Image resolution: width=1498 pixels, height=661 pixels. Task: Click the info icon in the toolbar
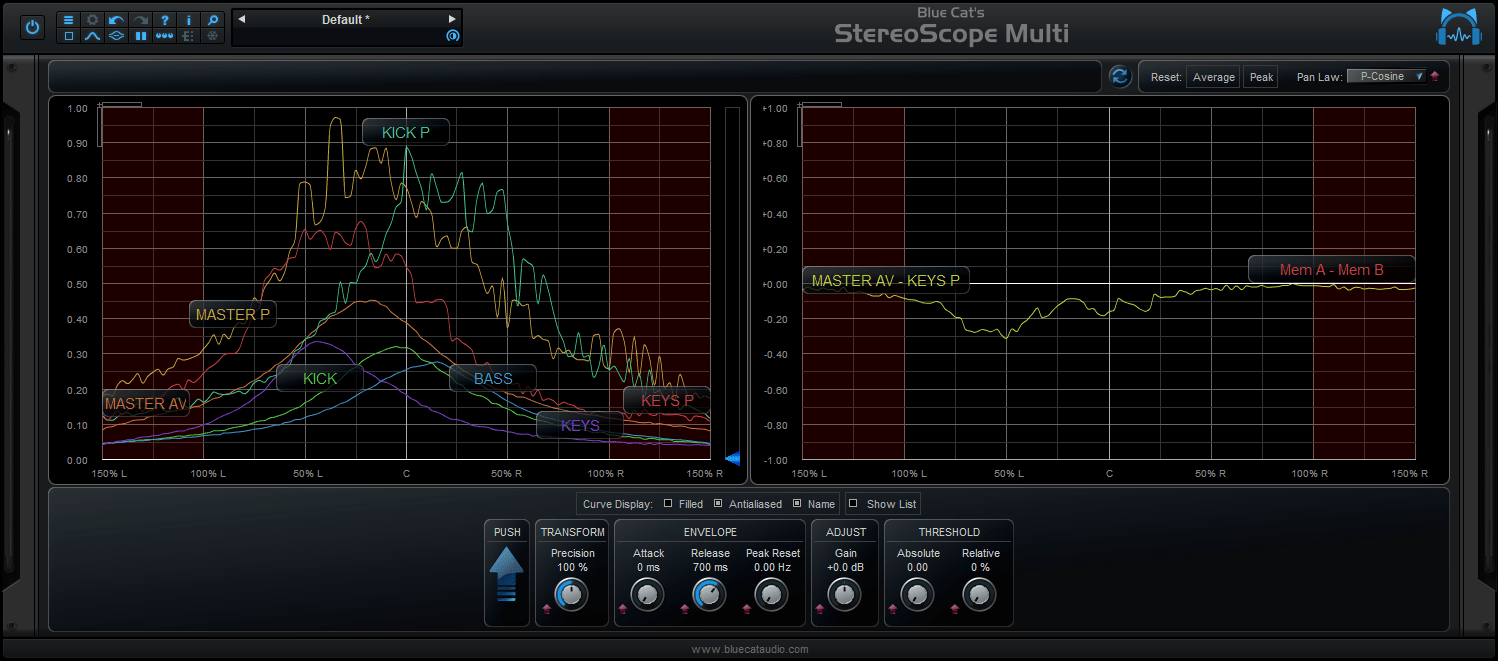(x=189, y=20)
